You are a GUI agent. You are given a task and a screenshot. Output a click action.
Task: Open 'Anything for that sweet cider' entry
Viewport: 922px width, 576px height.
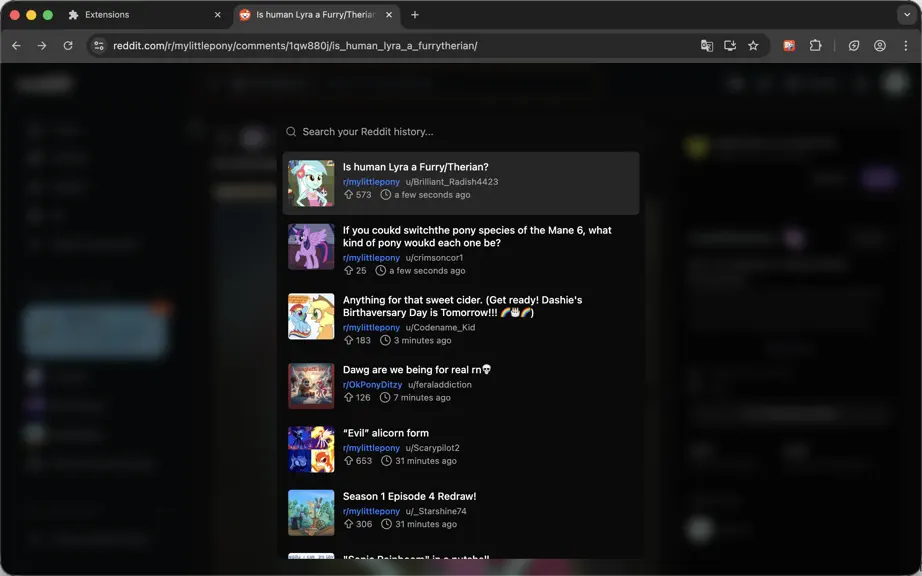coord(461,319)
